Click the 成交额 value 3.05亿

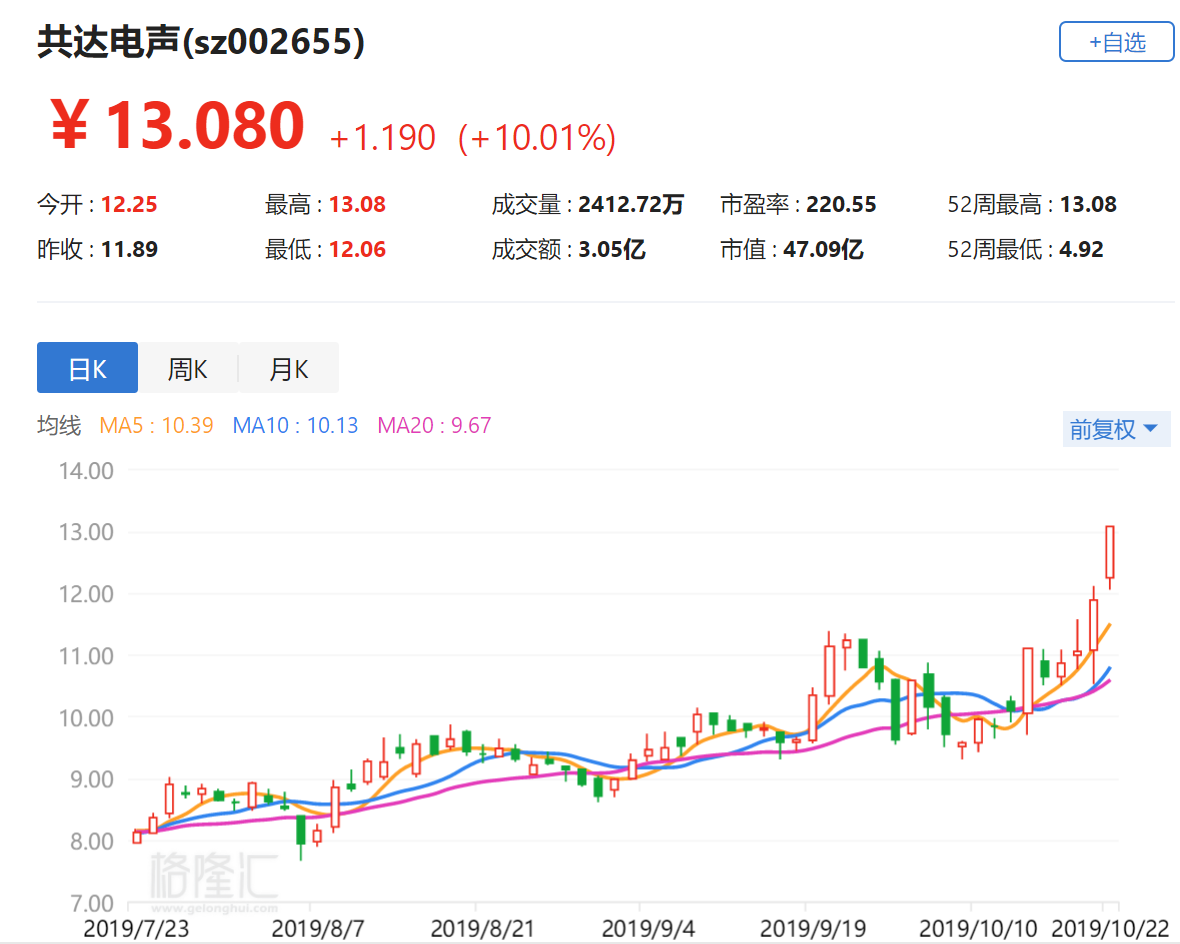(611, 249)
